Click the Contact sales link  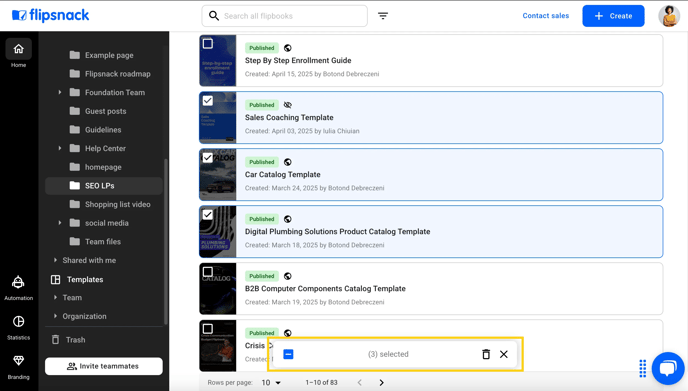click(x=545, y=16)
